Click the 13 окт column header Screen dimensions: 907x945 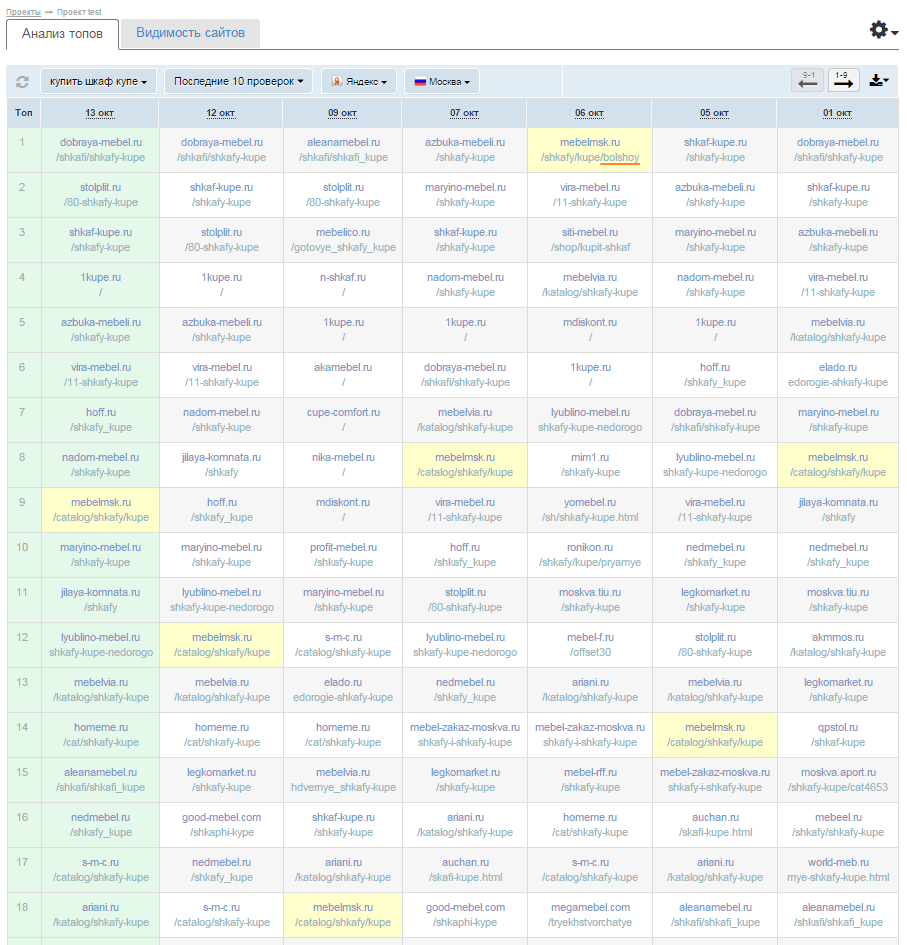[99, 113]
